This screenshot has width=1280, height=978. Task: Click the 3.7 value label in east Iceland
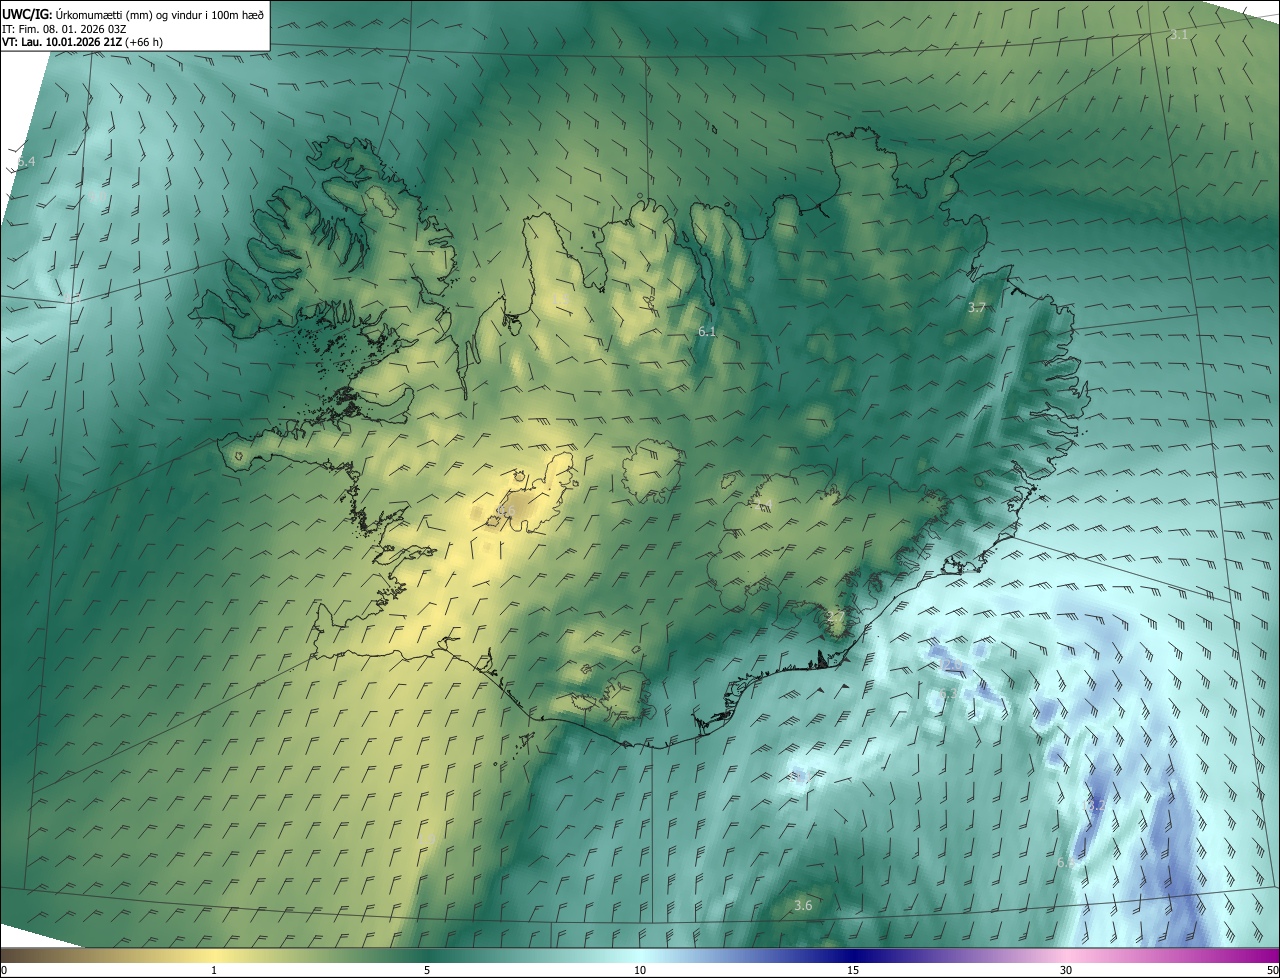click(977, 308)
